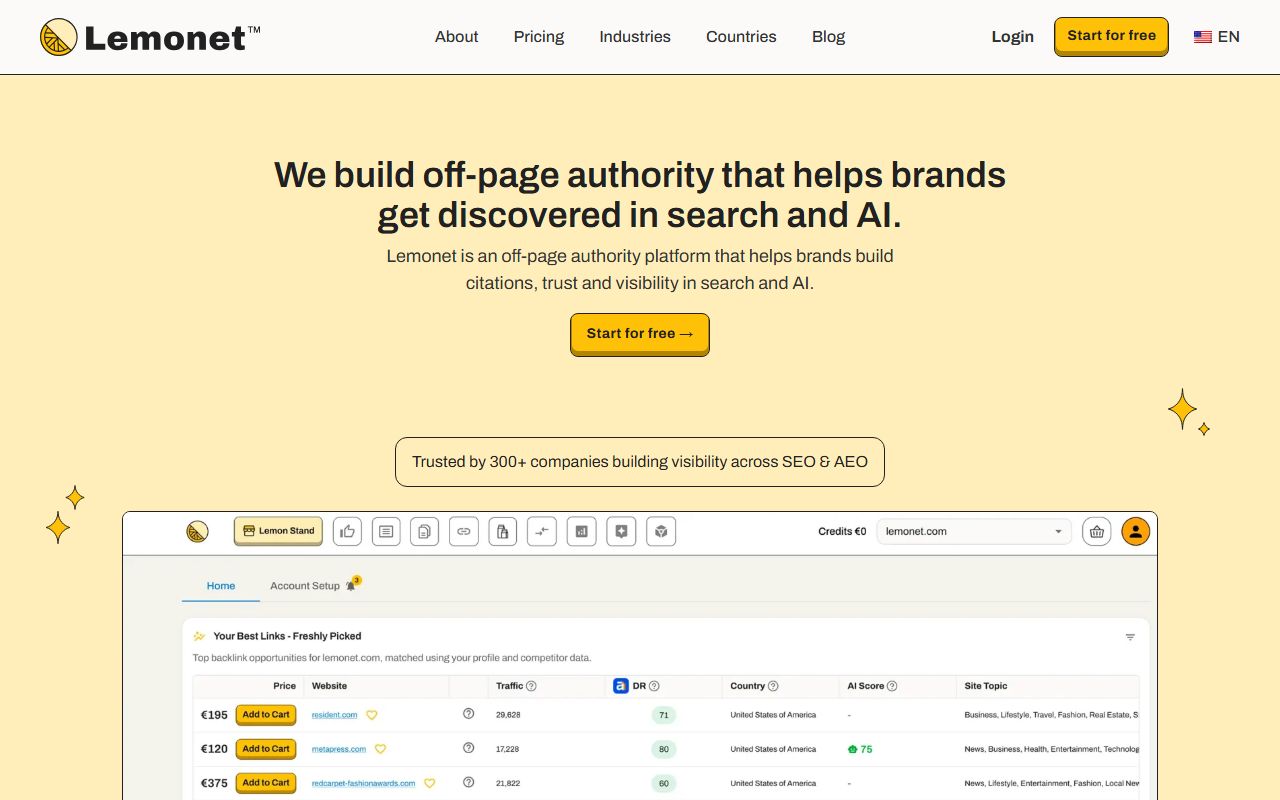1280x800 pixels.
Task: Click the sparkle badge toolbar icon
Action: (621, 531)
